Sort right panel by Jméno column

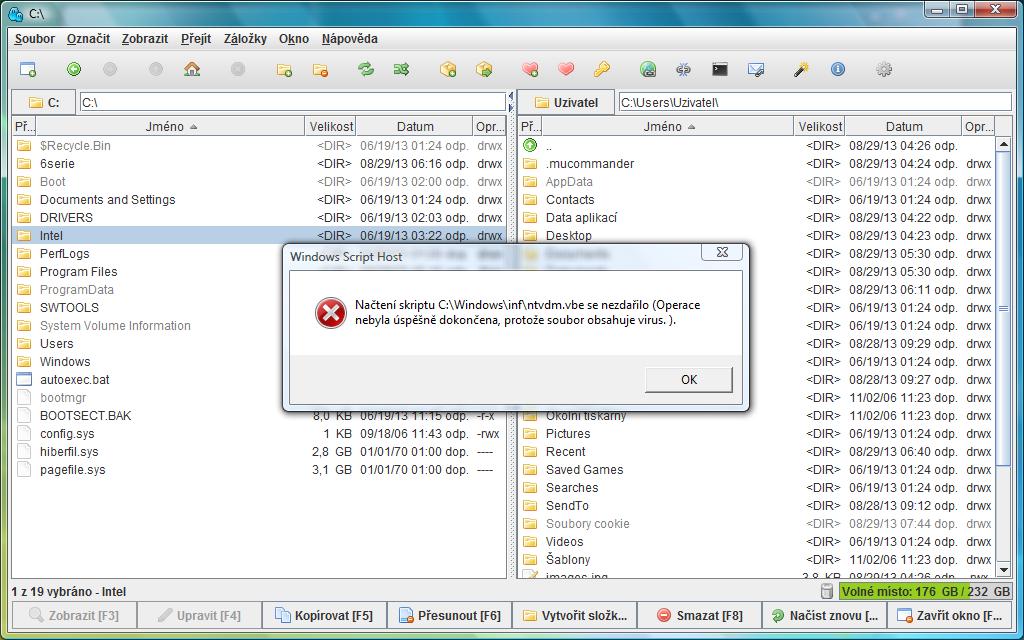coord(668,127)
